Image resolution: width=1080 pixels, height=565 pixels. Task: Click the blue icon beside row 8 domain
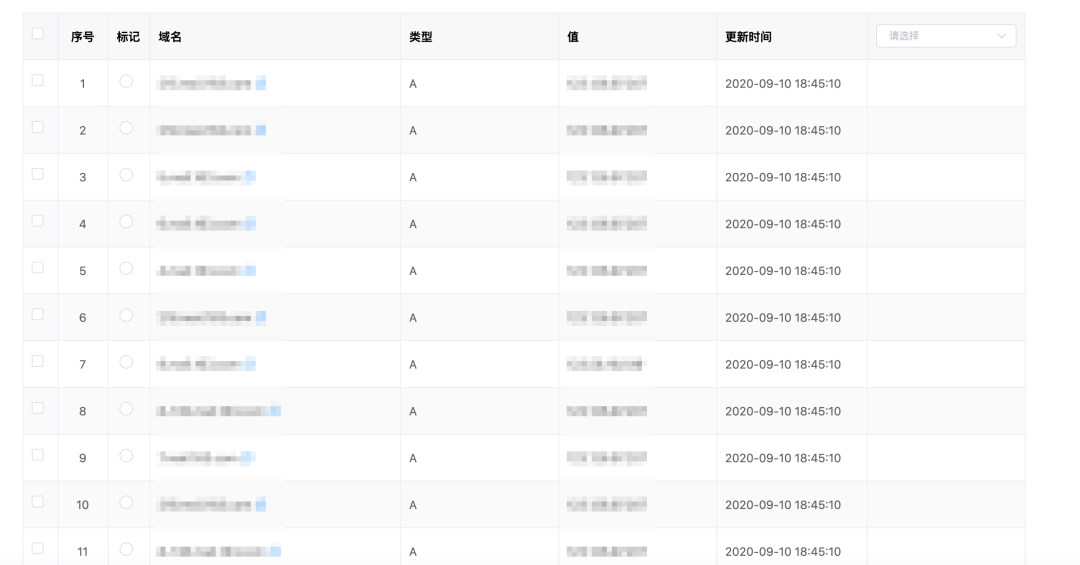[275, 411]
